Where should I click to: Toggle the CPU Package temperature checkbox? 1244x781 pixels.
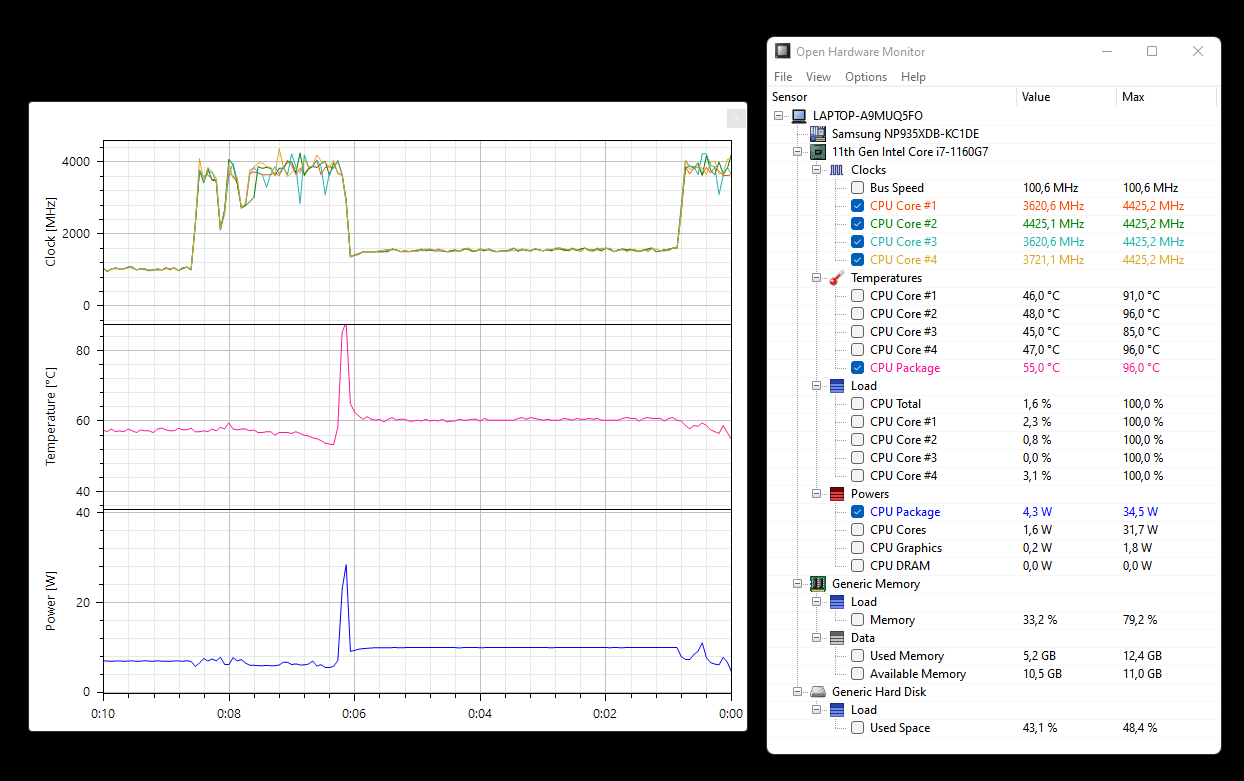click(x=857, y=368)
